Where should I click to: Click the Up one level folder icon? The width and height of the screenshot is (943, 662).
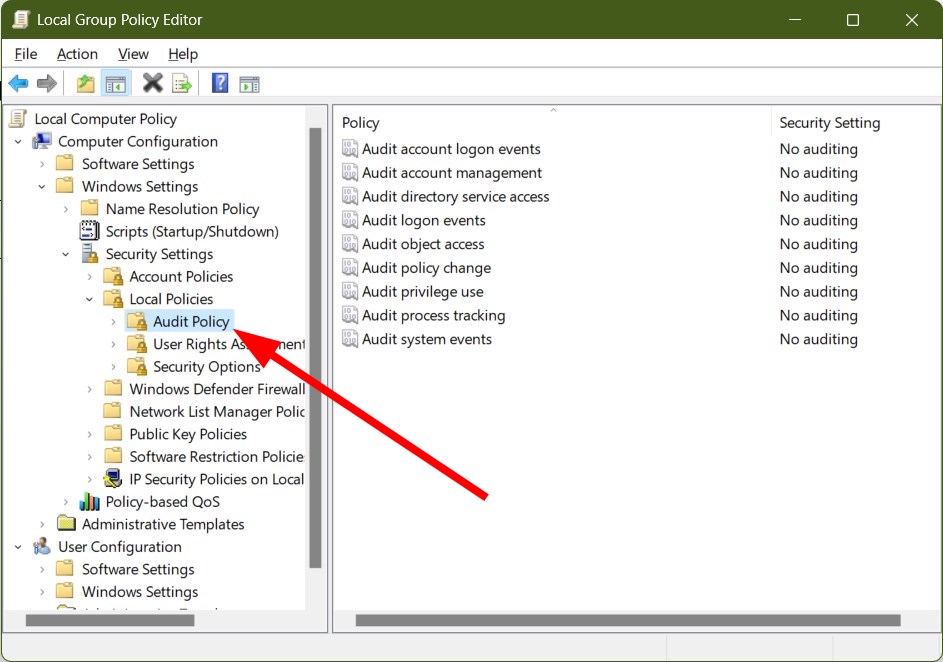tap(85, 84)
